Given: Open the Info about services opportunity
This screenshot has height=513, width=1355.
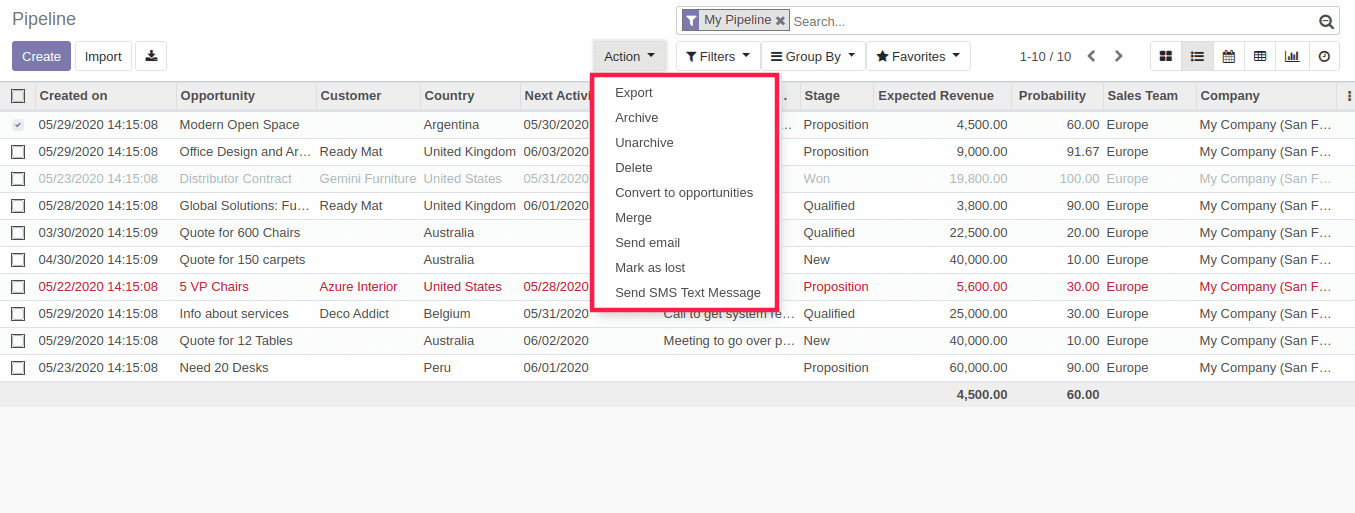Looking at the screenshot, I should coord(234,314).
